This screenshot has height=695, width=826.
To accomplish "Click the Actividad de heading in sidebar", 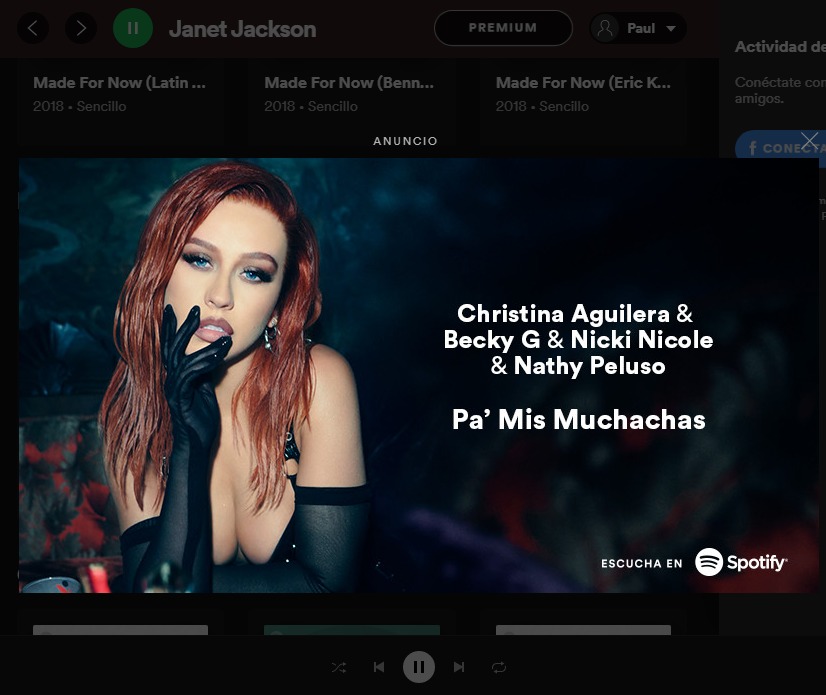I will (x=780, y=47).
